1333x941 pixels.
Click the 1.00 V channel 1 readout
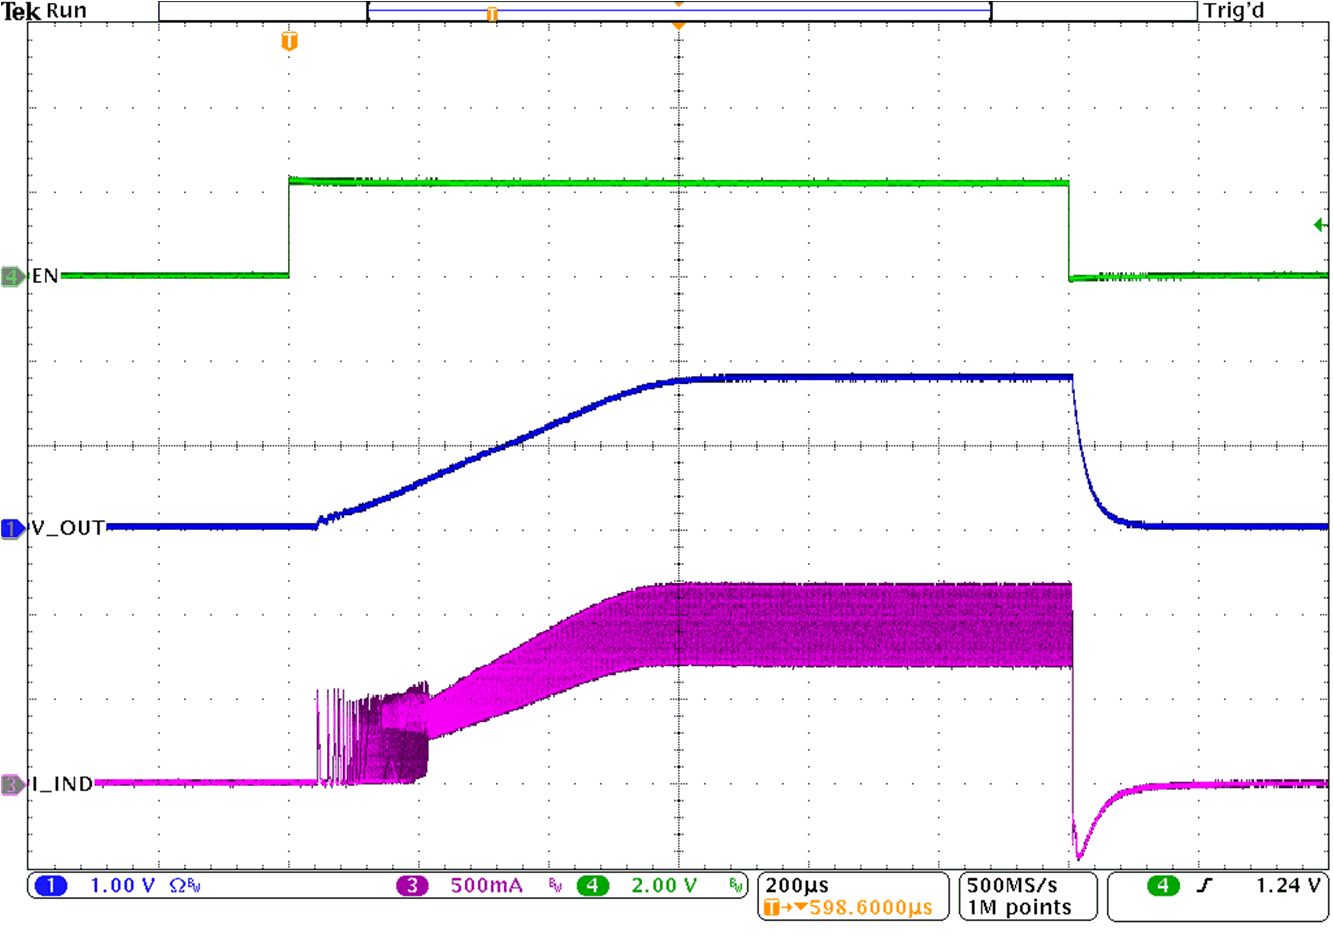(x=120, y=885)
